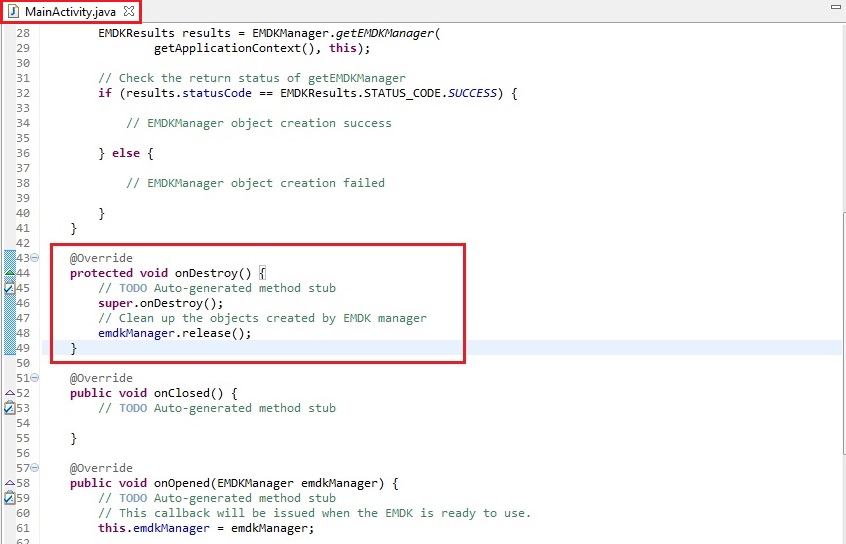846x544 pixels.
Task: Open the TODO task marker on line 45
Action: coord(10,288)
